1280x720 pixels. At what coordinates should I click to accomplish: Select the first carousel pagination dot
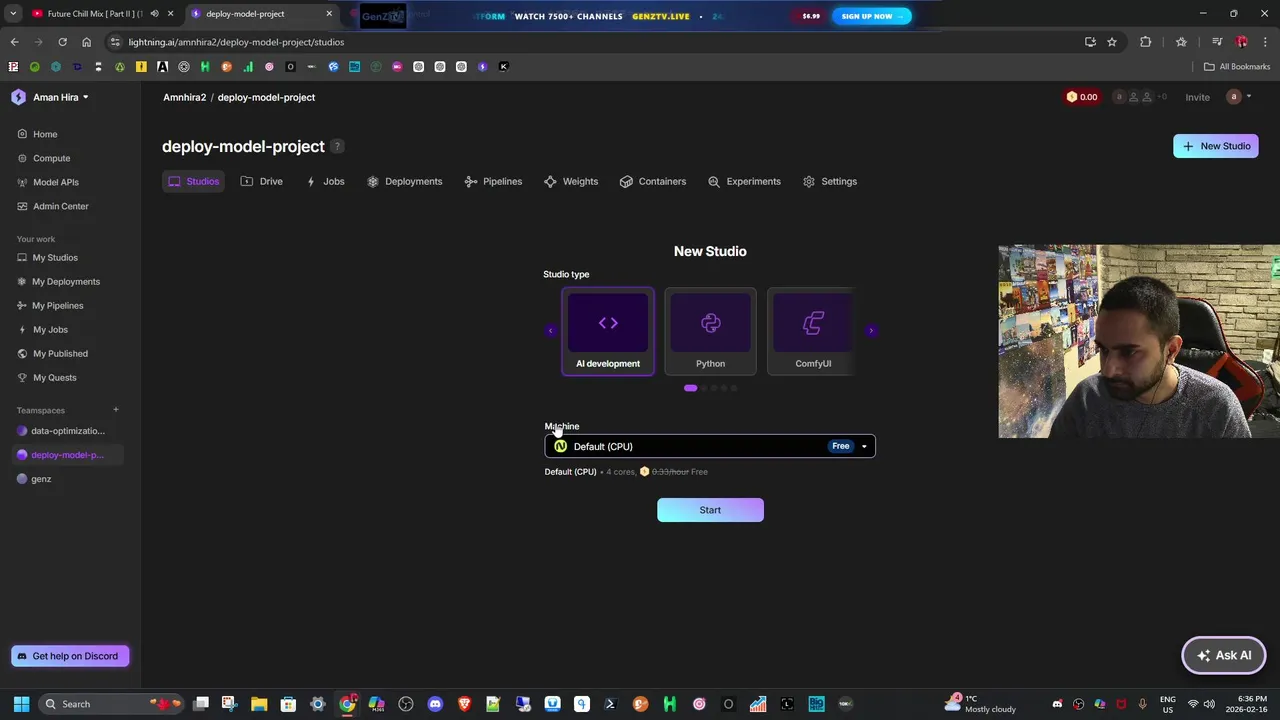coord(690,388)
